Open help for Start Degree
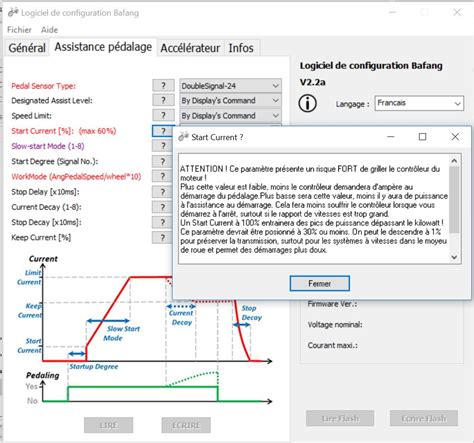 (162, 161)
